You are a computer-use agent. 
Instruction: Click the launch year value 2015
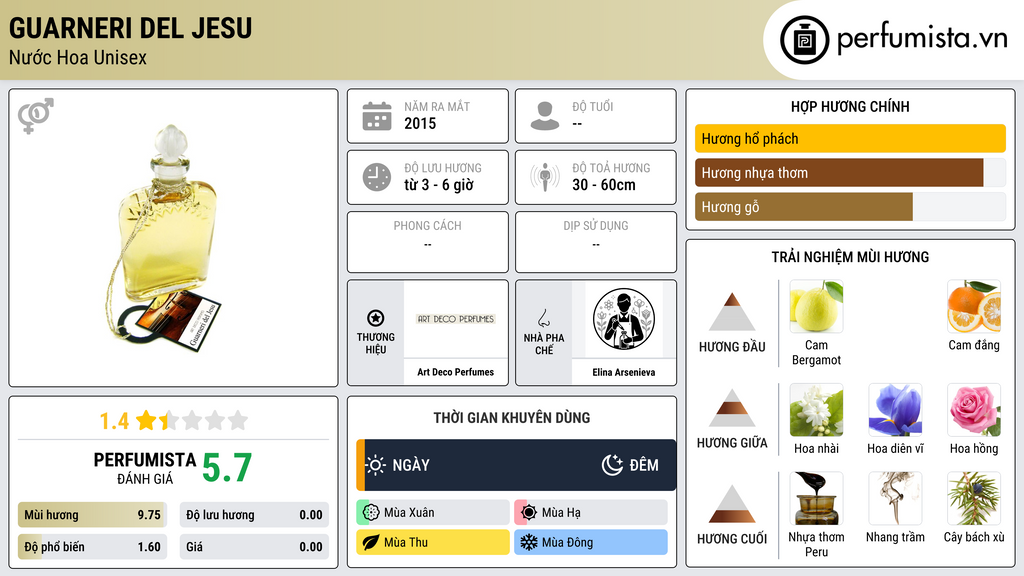(420, 123)
